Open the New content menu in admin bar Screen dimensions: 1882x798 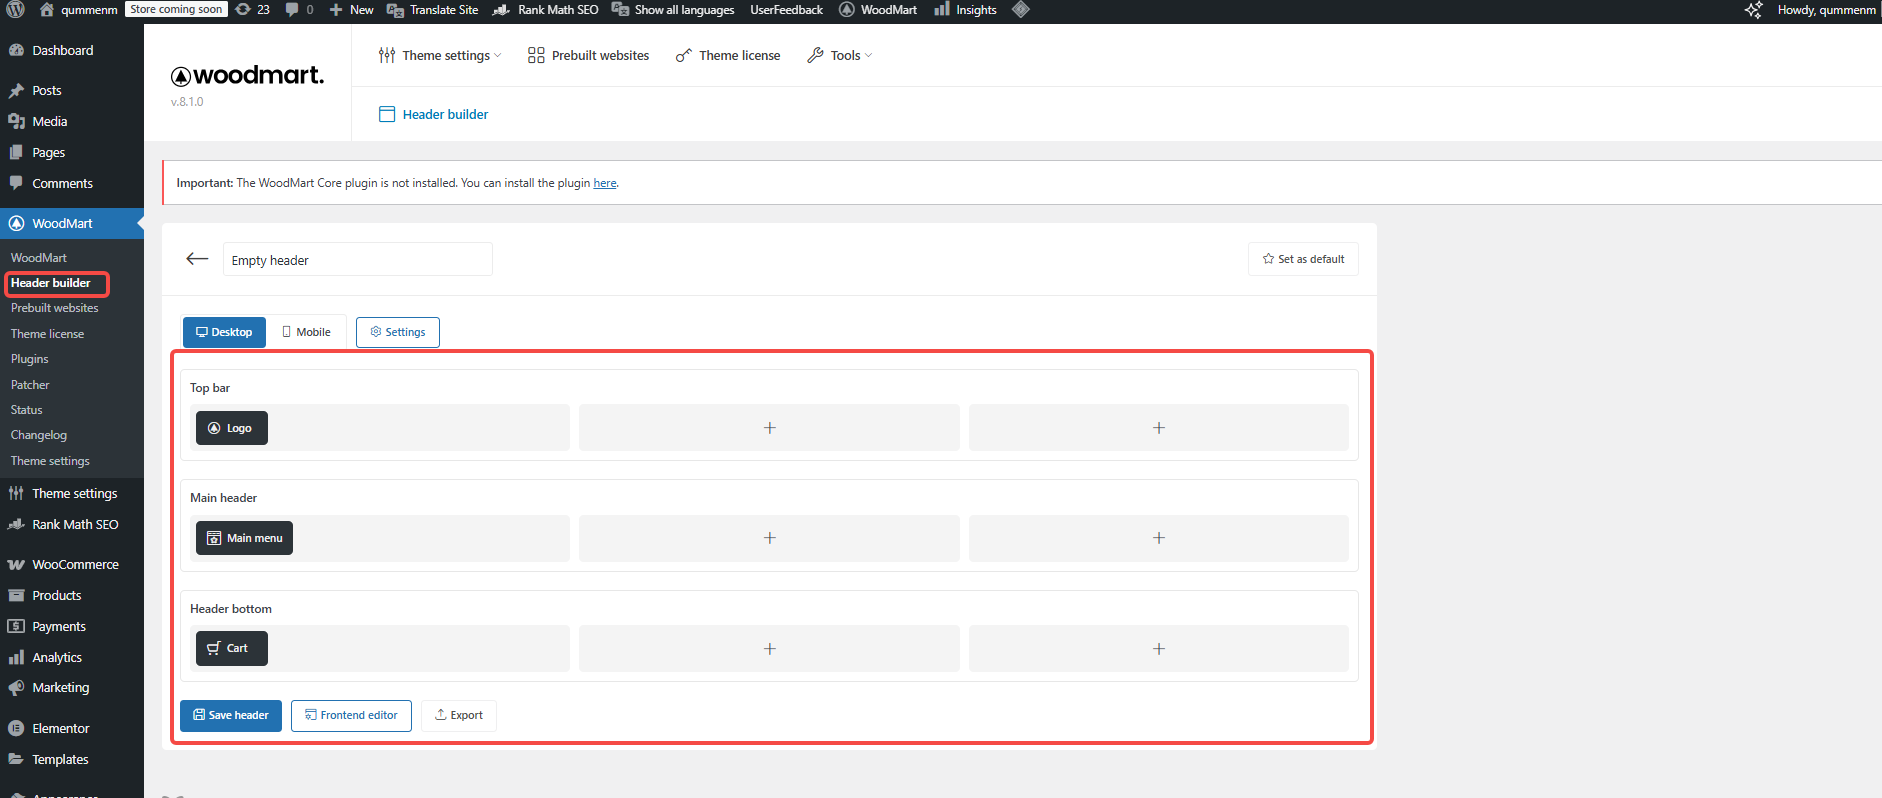pyautogui.click(x=352, y=10)
